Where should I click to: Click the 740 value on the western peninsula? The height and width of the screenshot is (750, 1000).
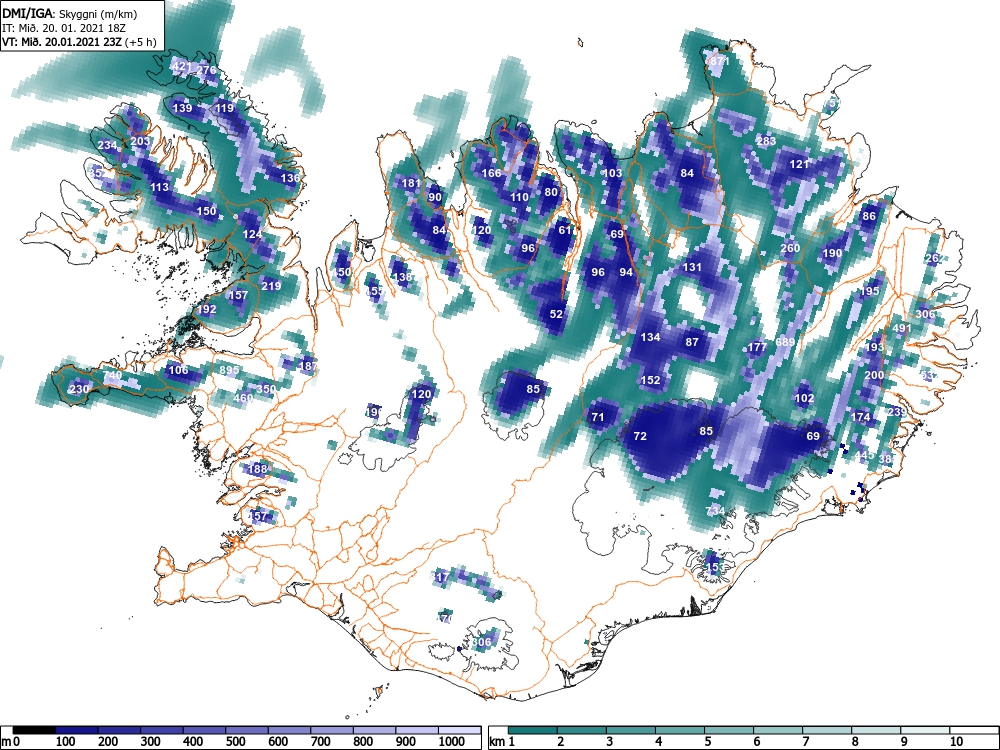point(112,376)
